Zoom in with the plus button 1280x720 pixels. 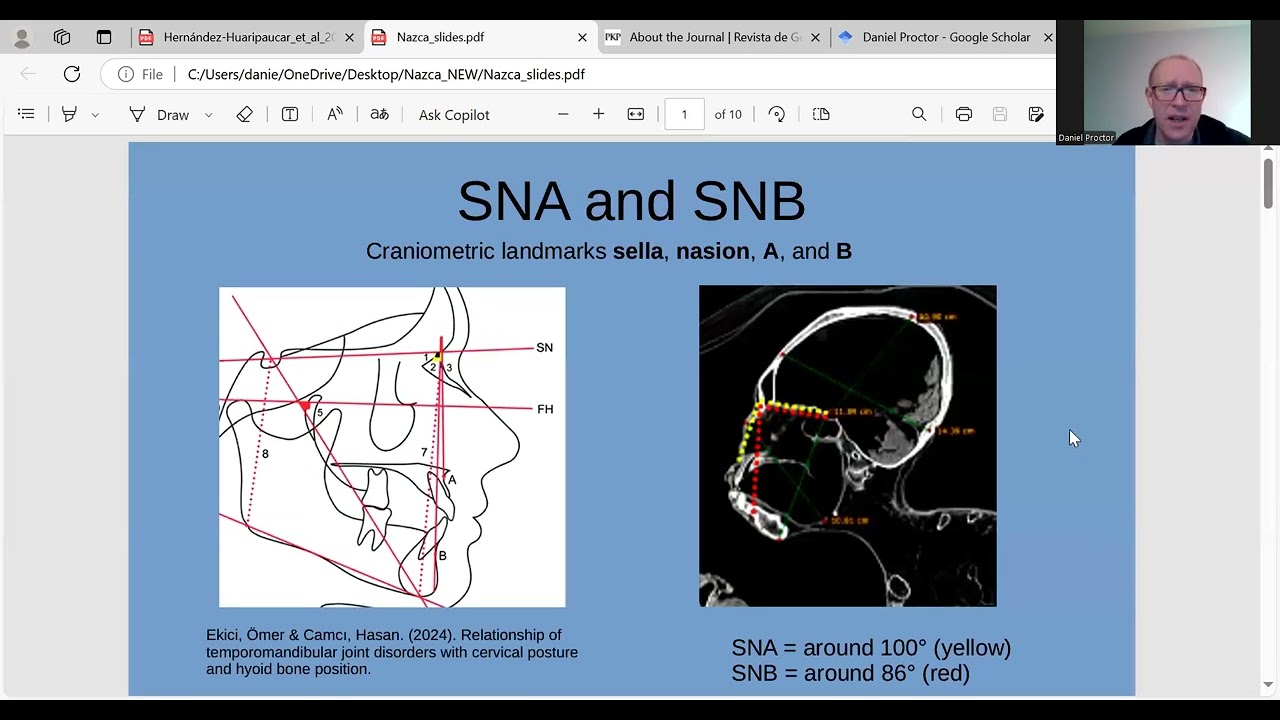[598, 114]
